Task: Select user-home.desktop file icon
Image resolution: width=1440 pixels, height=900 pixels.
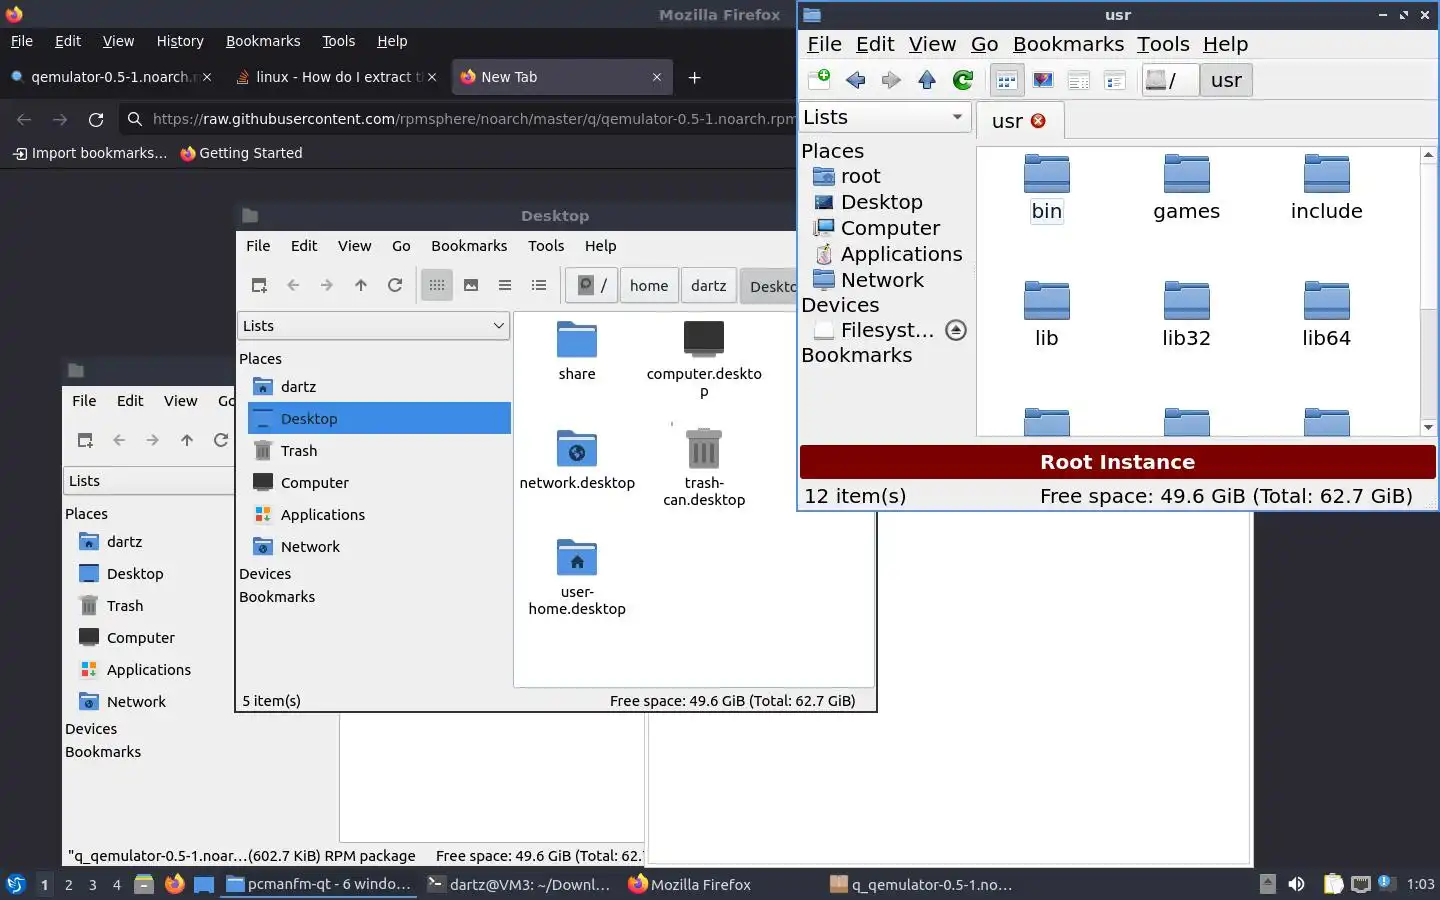Action: (577, 577)
